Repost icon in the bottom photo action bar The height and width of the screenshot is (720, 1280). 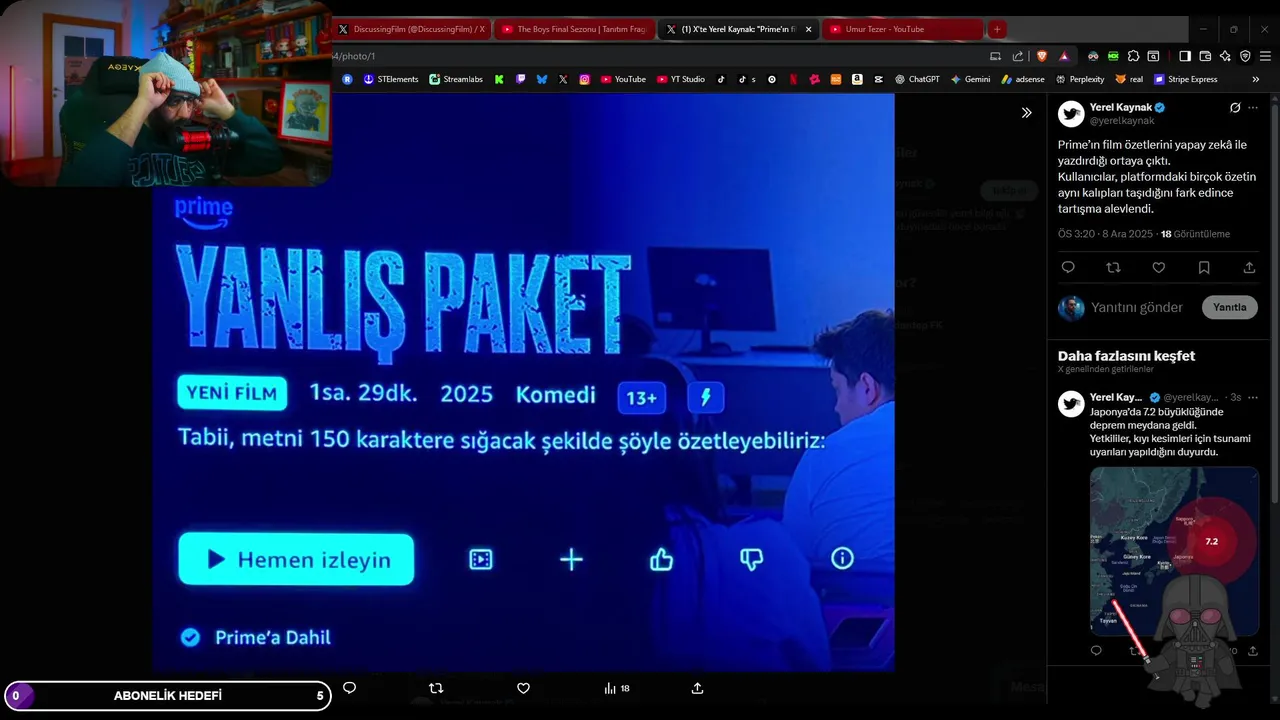[436, 688]
